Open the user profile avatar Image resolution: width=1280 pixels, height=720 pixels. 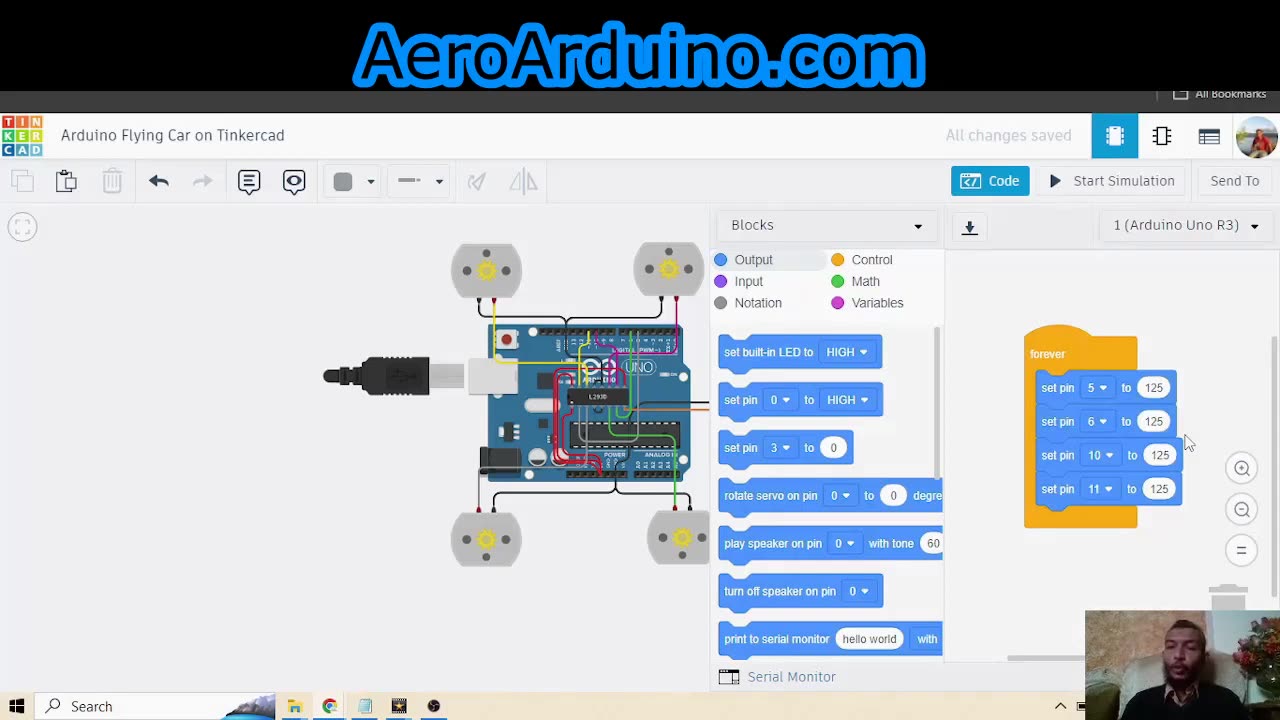click(1257, 136)
